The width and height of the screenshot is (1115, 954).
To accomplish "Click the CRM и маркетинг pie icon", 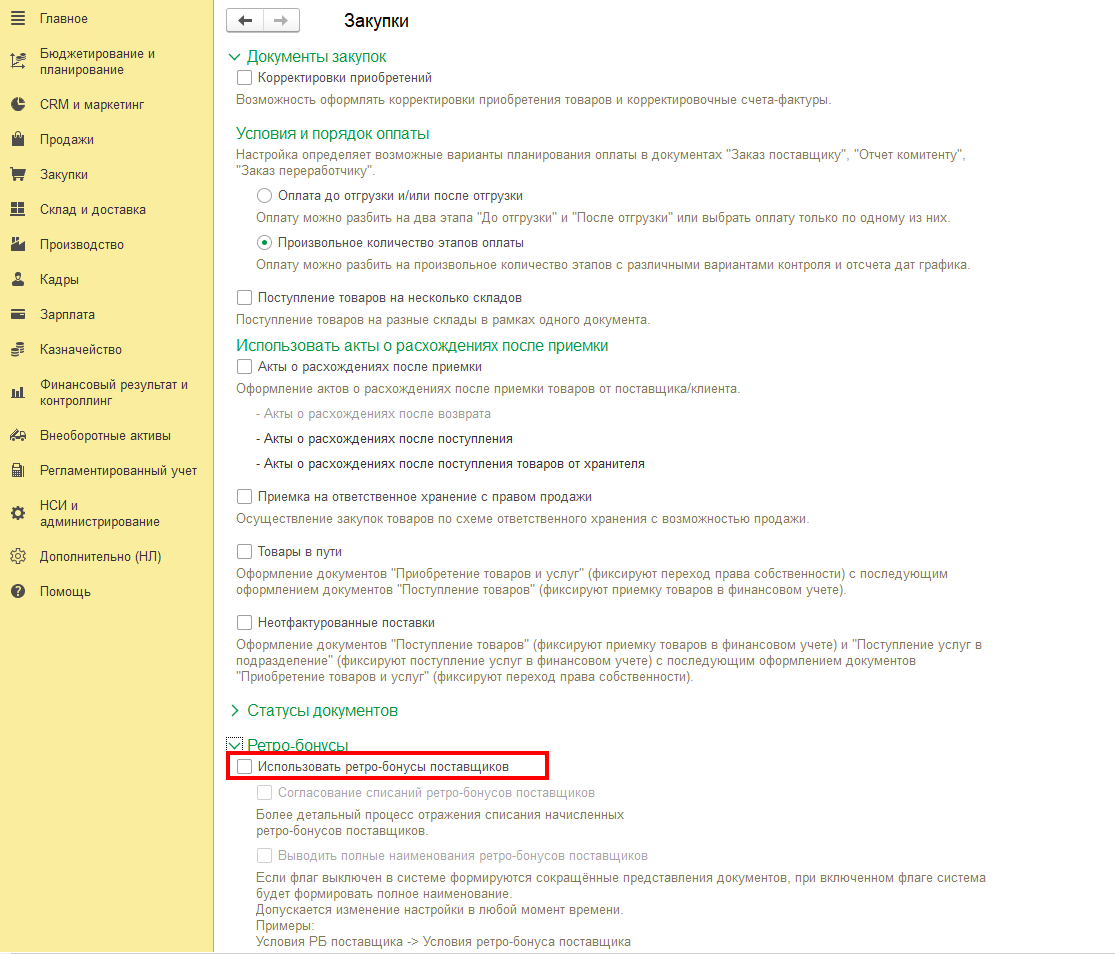I will (18, 104).
